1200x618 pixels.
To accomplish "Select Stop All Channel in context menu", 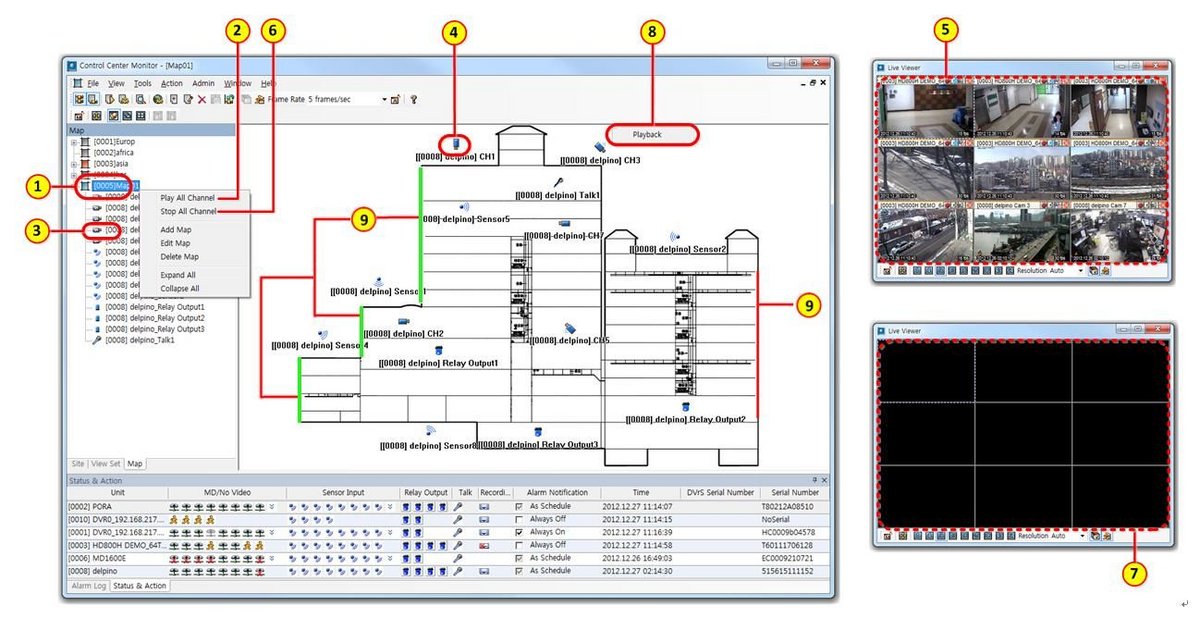I will (x=188, y=211).
